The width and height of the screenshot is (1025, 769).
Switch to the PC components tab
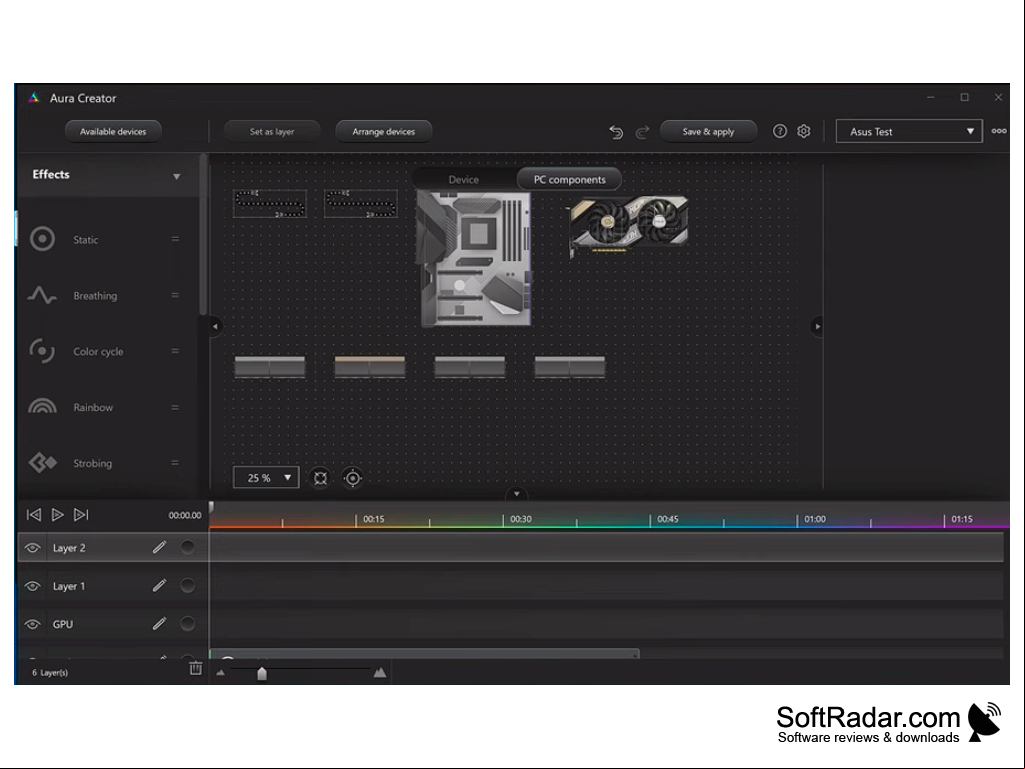click(x=569, y=179)
